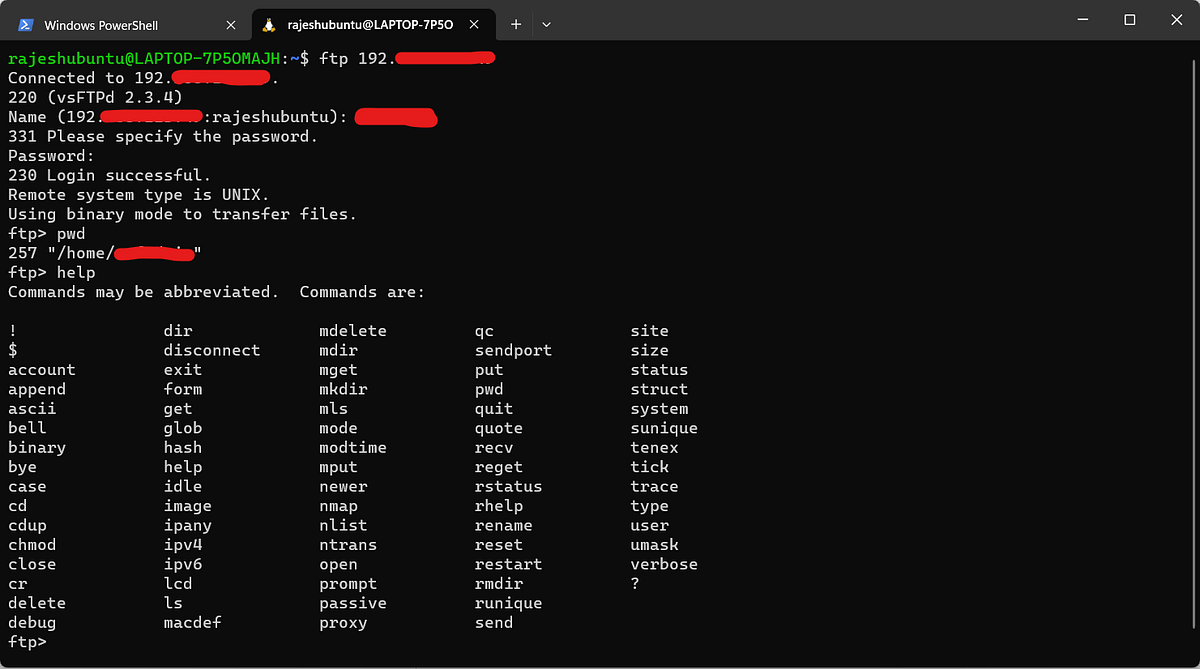
Task: Select the rajeshubuntu@LAPTOP-7P5O tab
Action: pyautogui.click(x=370, y=24)
